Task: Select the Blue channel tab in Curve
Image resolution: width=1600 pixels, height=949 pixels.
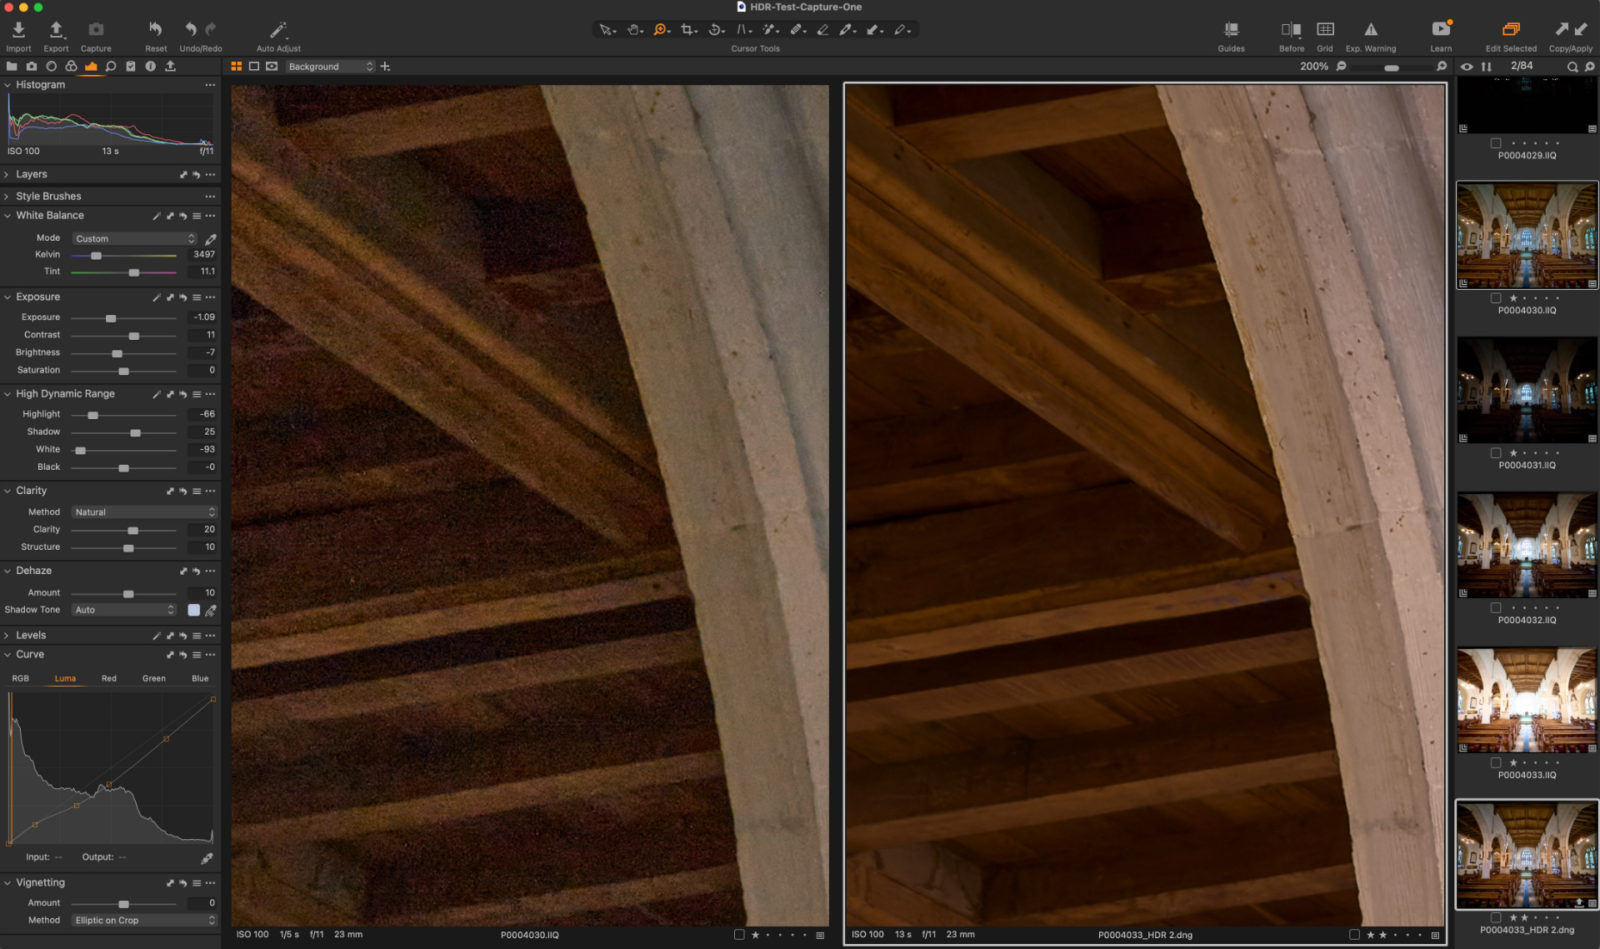Action: coord(199,678)
